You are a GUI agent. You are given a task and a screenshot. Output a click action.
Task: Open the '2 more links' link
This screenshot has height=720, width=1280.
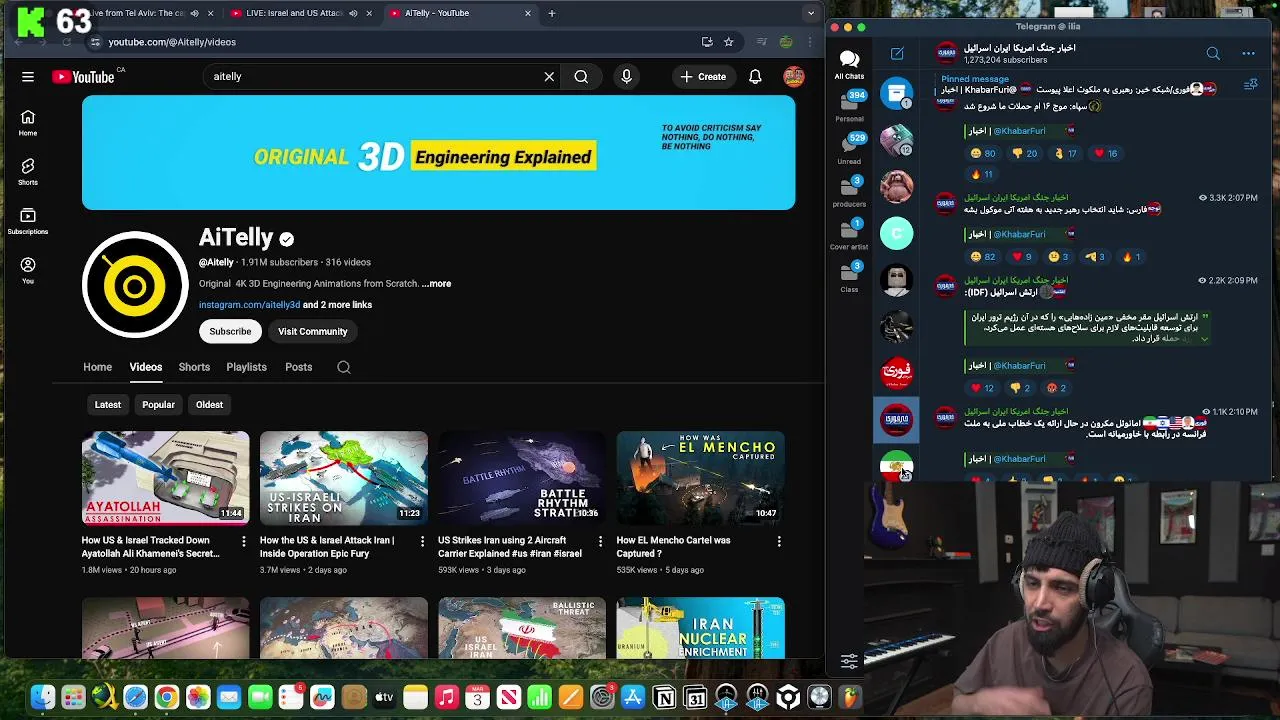(337, 305)
